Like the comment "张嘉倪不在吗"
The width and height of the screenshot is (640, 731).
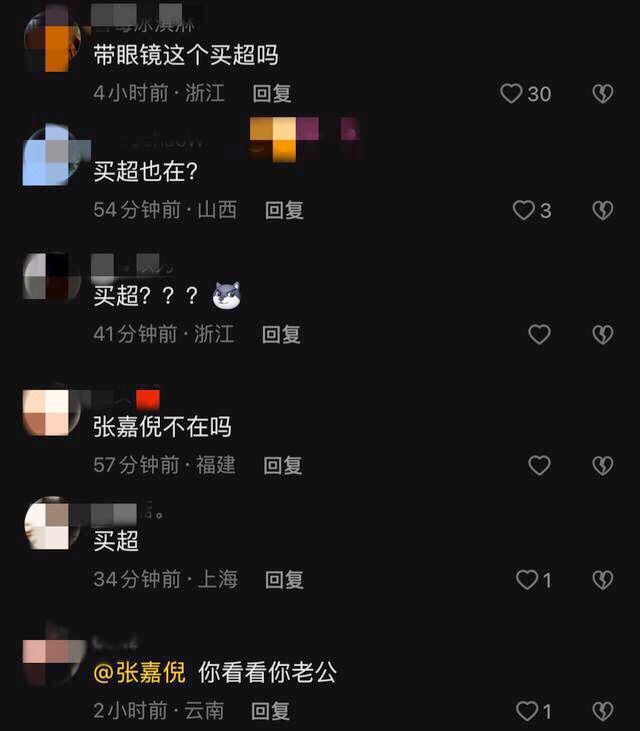point(539,465)
